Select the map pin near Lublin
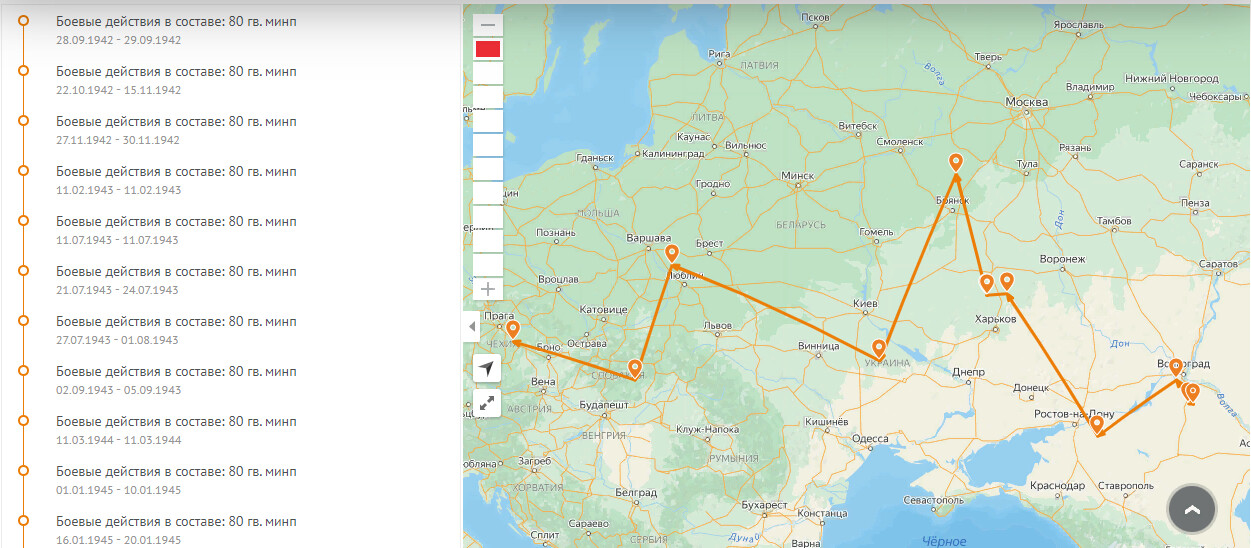The height and width of the screenshot is (548, 1251). click(x=672, y=255)
